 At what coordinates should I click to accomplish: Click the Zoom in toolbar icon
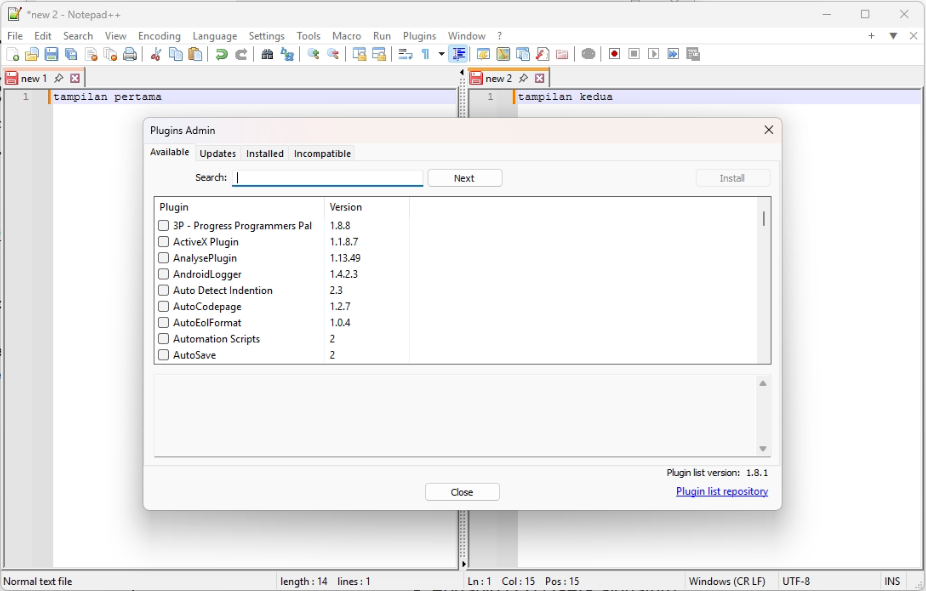pos(313,54)
